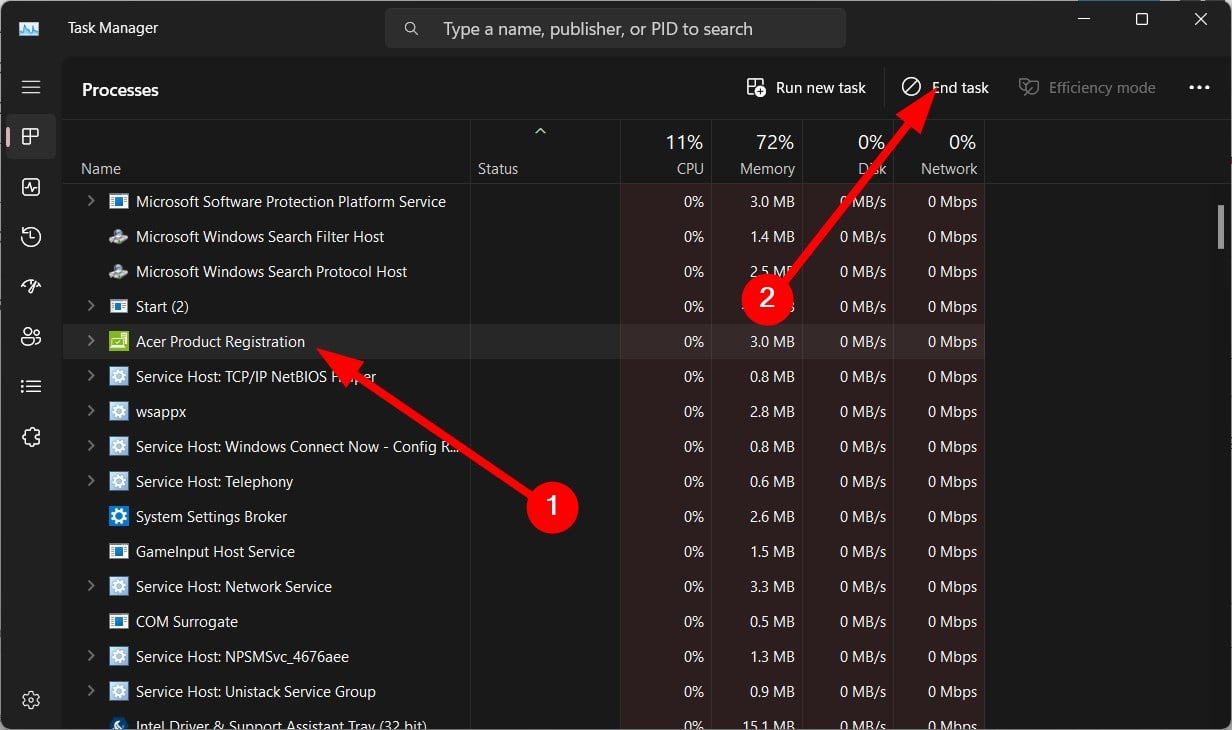Click the Service Host: Telephony gear icon
The image size is (1232, 730).
(119, 482)
